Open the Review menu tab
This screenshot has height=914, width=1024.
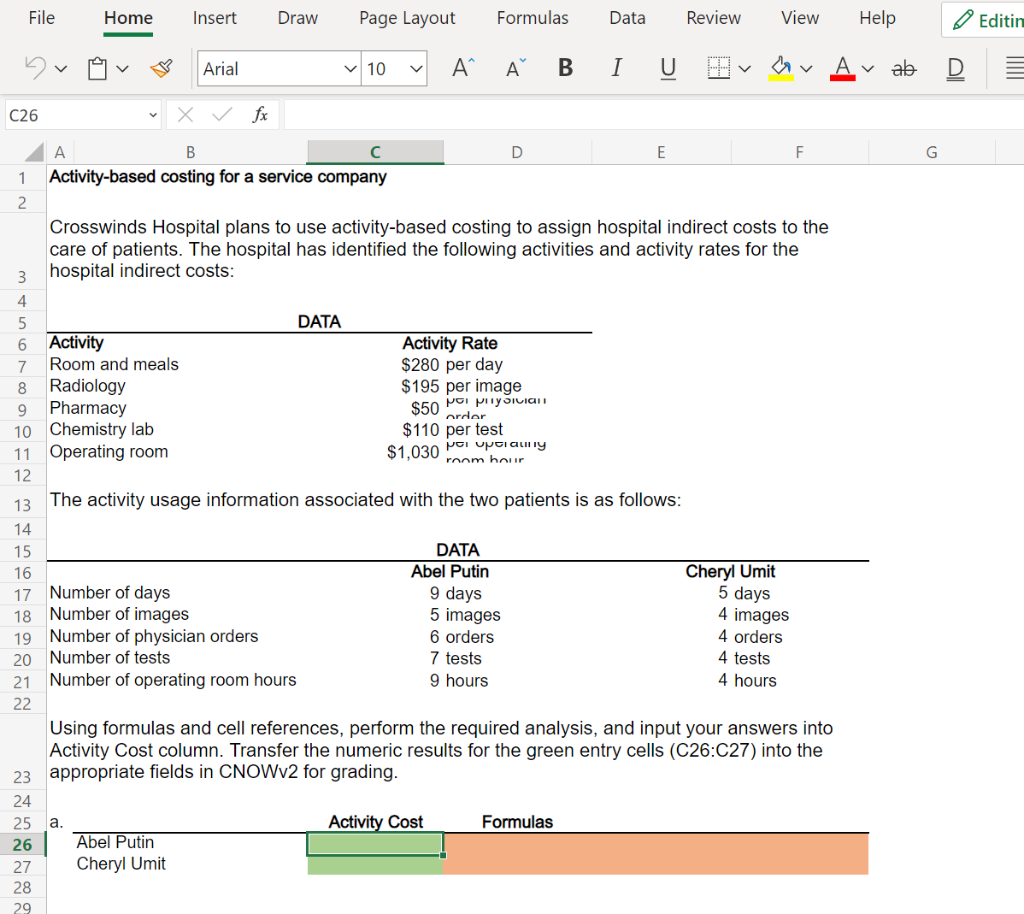pos(713,18)
